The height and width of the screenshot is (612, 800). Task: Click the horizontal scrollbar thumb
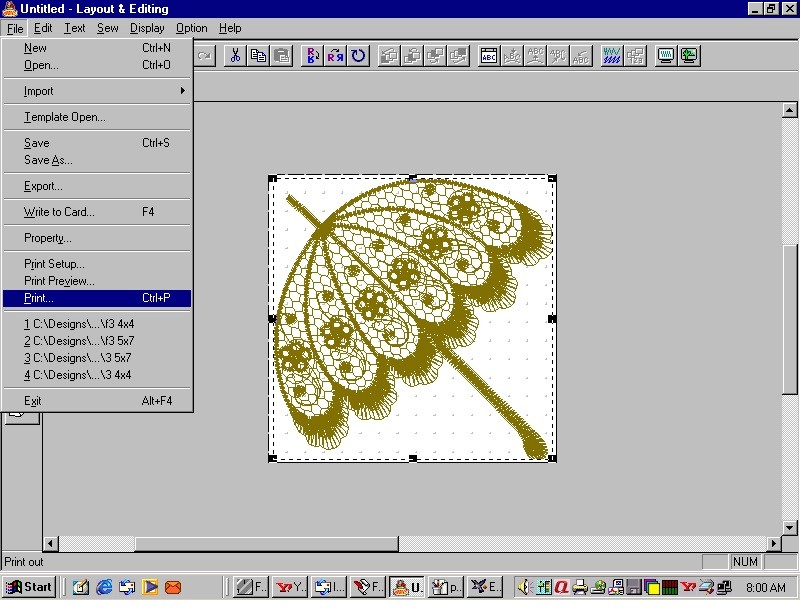tap(266, 544)
